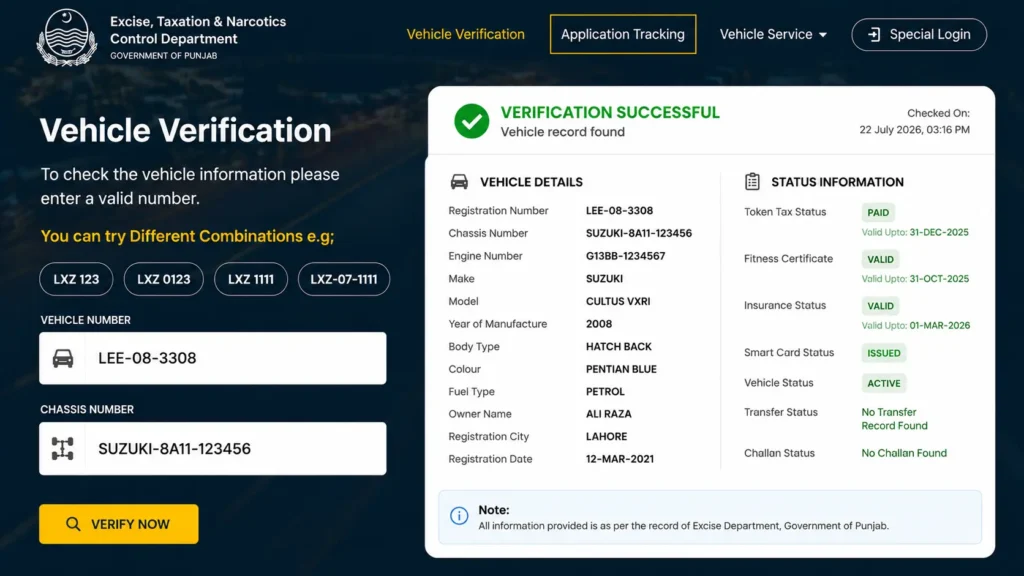
Task: Click engine number G13BB-1234567
Action: click(626, 256)
